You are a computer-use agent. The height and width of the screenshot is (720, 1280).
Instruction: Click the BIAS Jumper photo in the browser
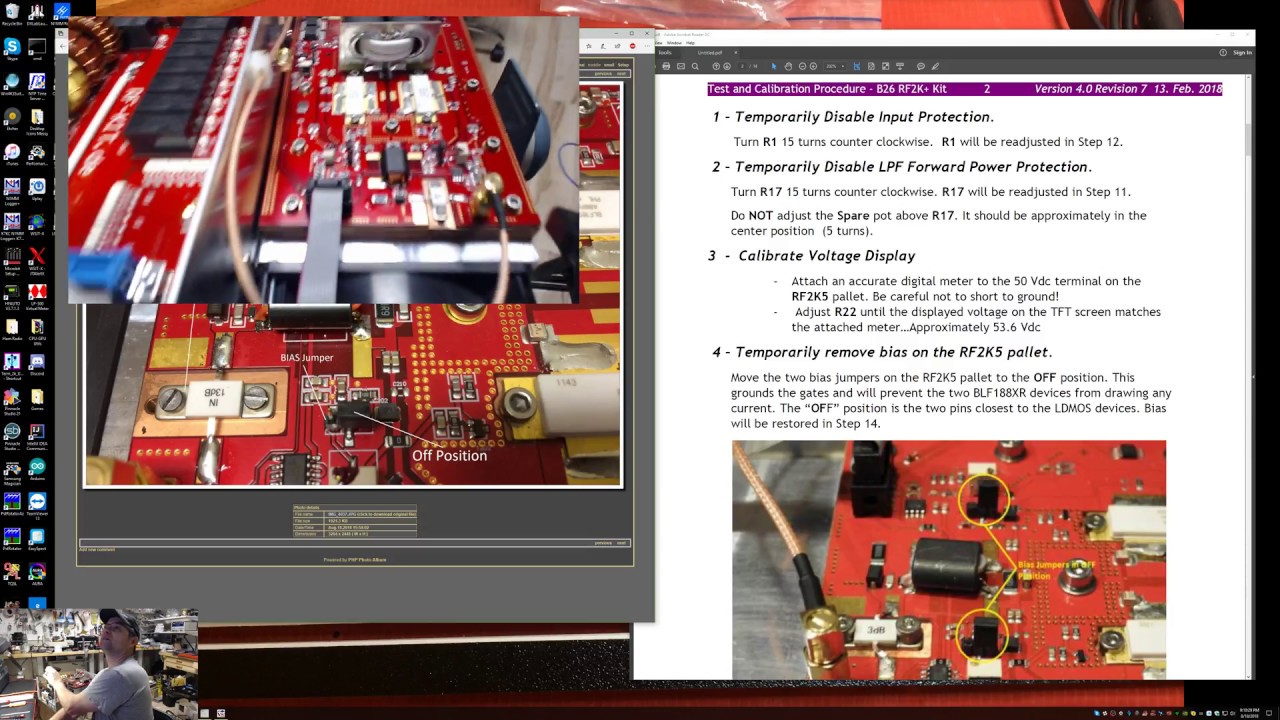[353, 394]
